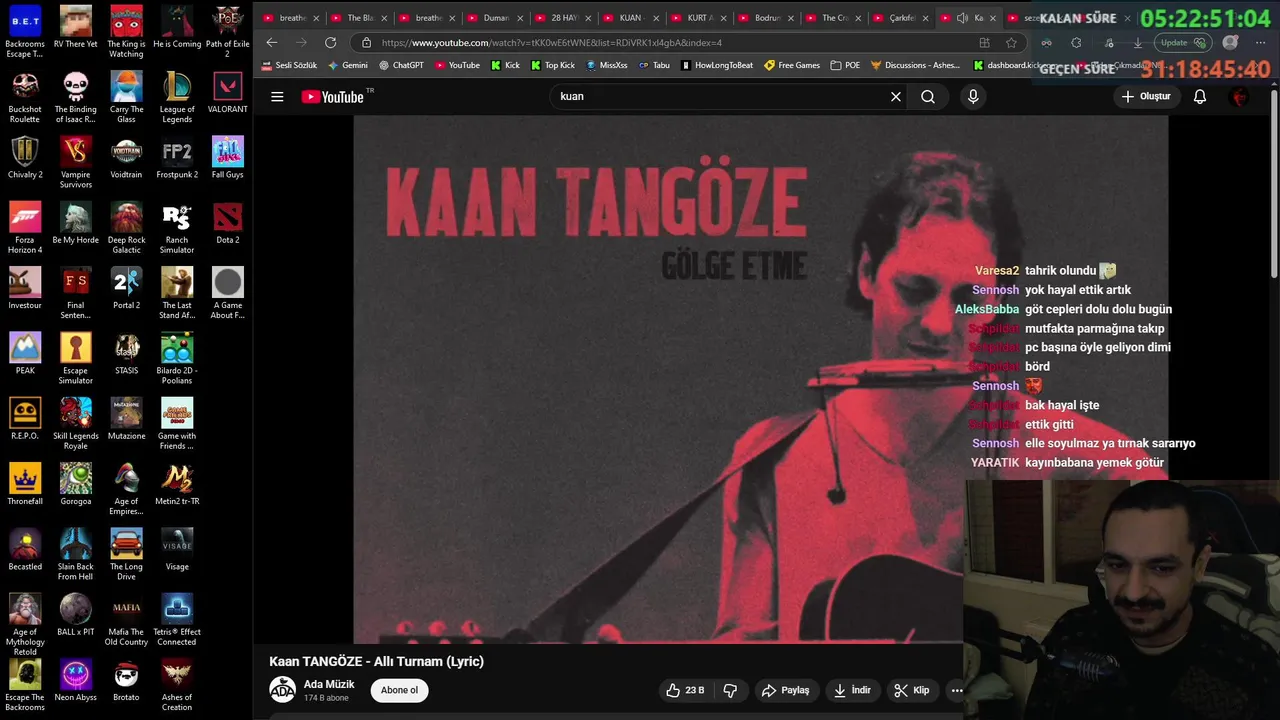Click the browser Update button
The width and height of the screenshot is (1280, 720).
coord(1182,43)
